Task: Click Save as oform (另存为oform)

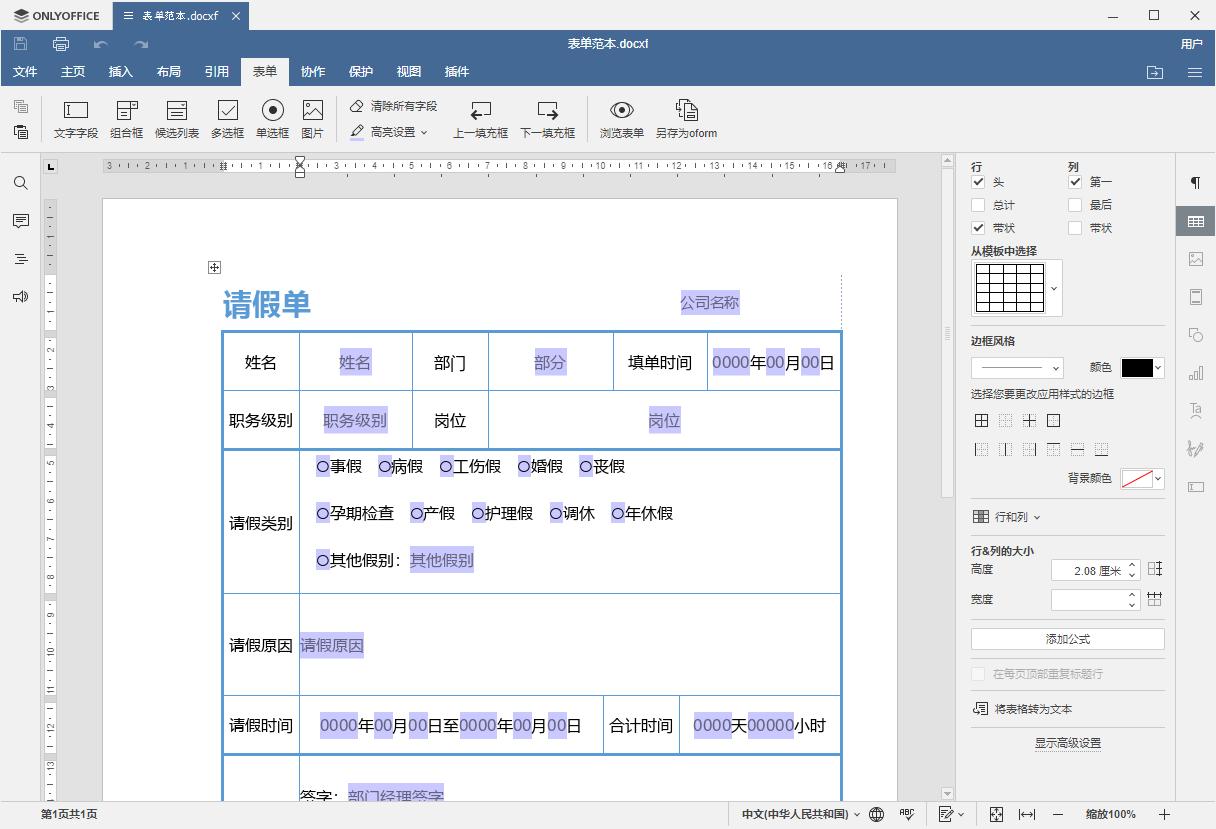Action: pos(686,118)
